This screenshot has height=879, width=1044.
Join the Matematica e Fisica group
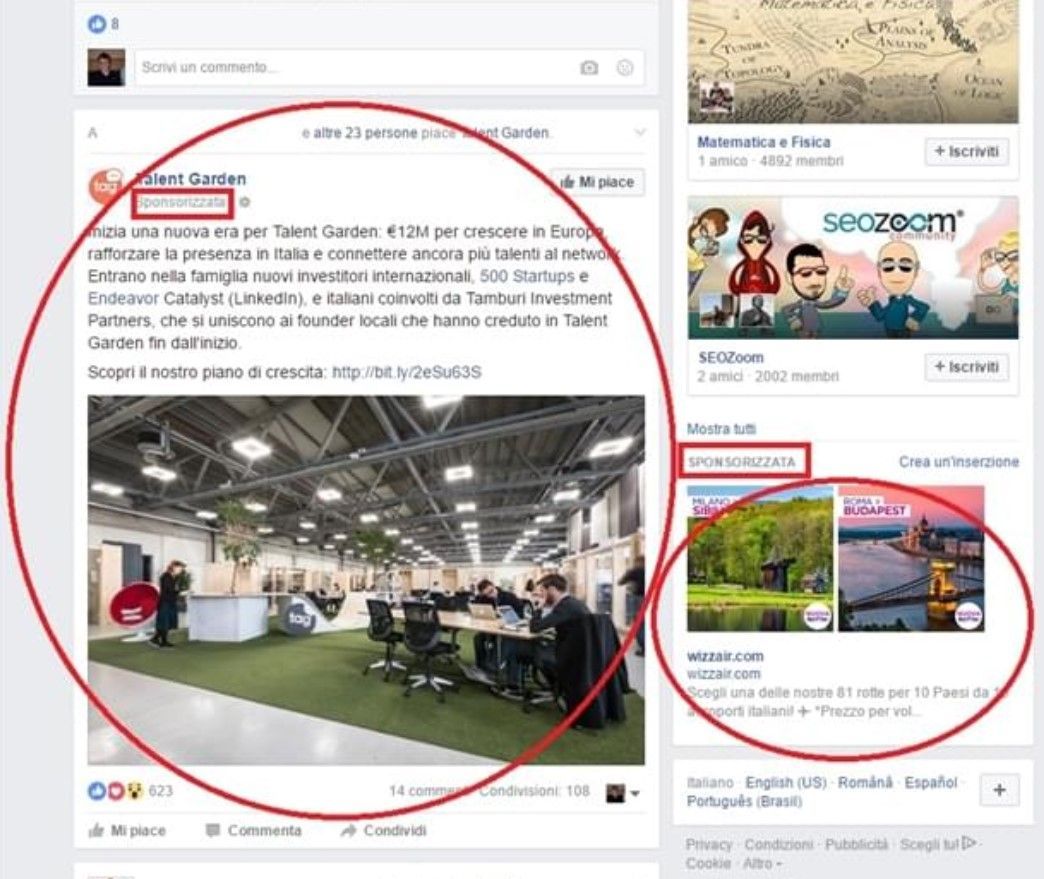pyautogui.click(x=967, y=151)
